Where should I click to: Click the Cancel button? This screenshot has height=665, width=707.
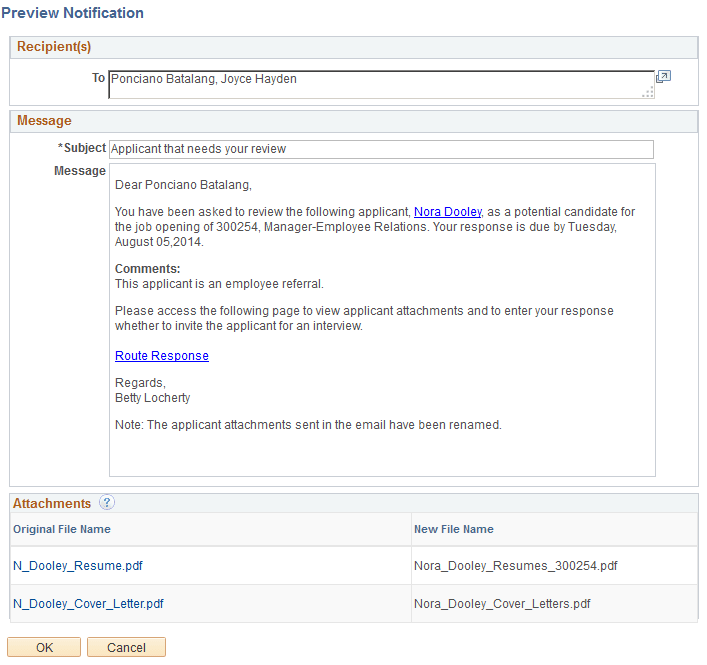point(126,647)
